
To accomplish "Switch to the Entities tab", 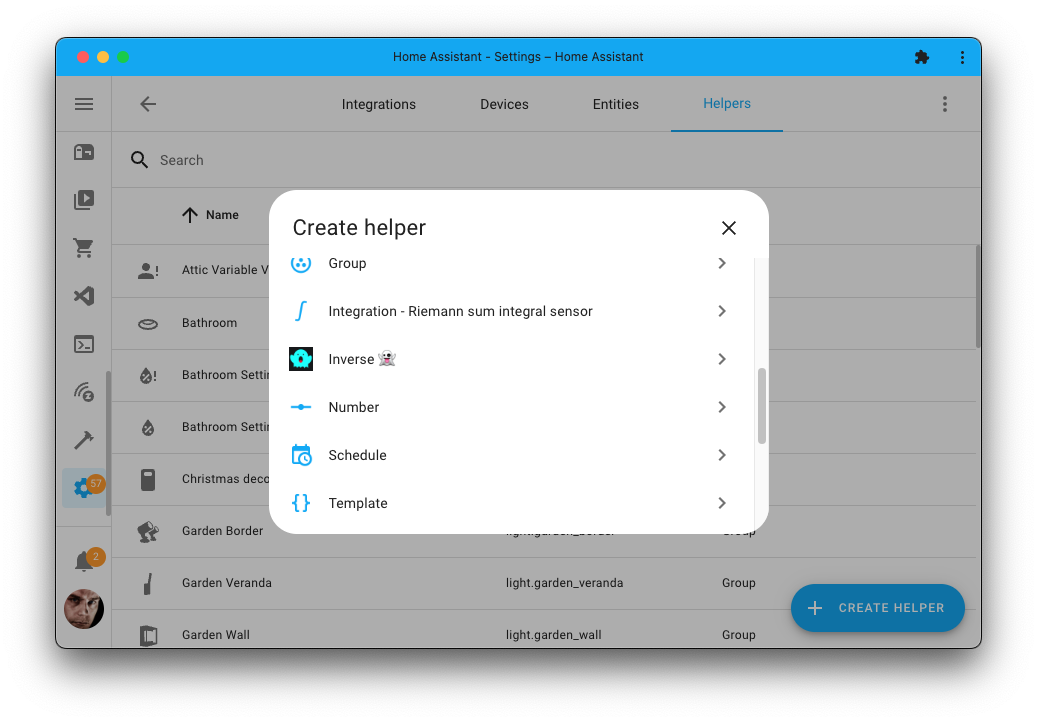I will pyautogui.click(x=615, y=104).
